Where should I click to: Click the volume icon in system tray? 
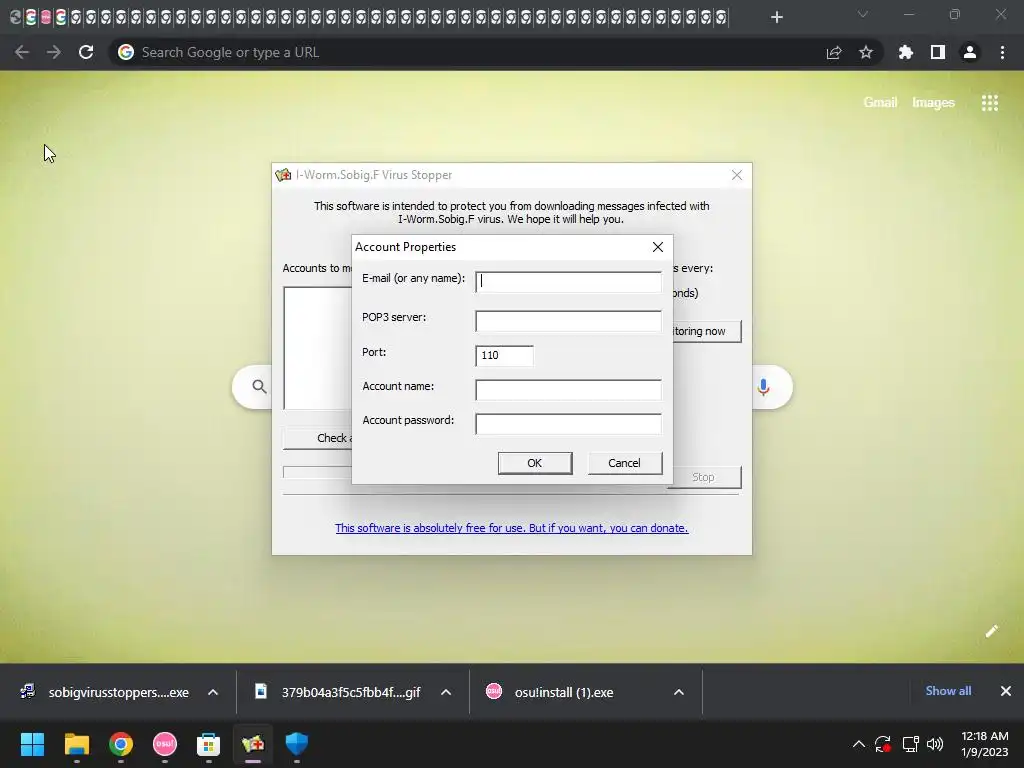(935, 744)
